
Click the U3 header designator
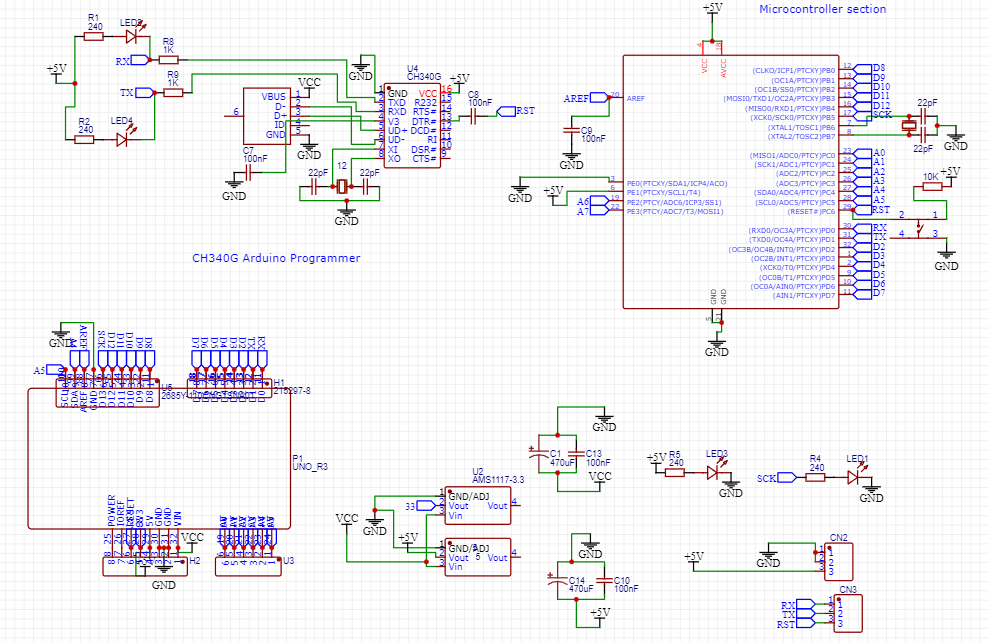tap(289, 561)
